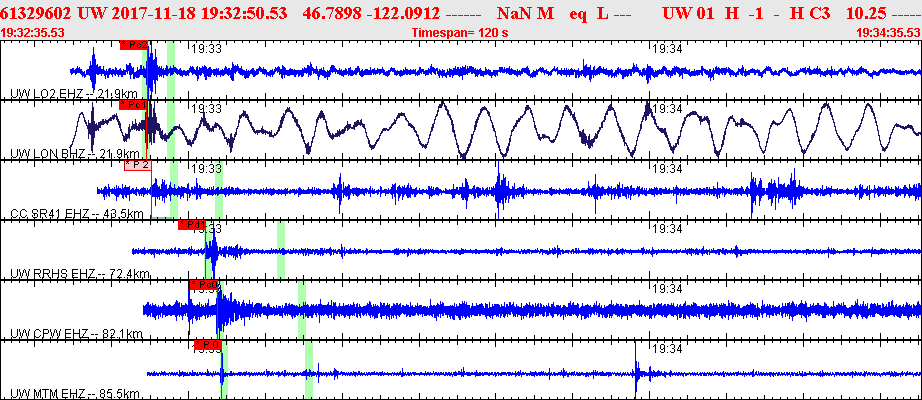The image size is (922, 400).
Task: Select the P 0 pick flag on MTM trace
Action: click(208, 345)
